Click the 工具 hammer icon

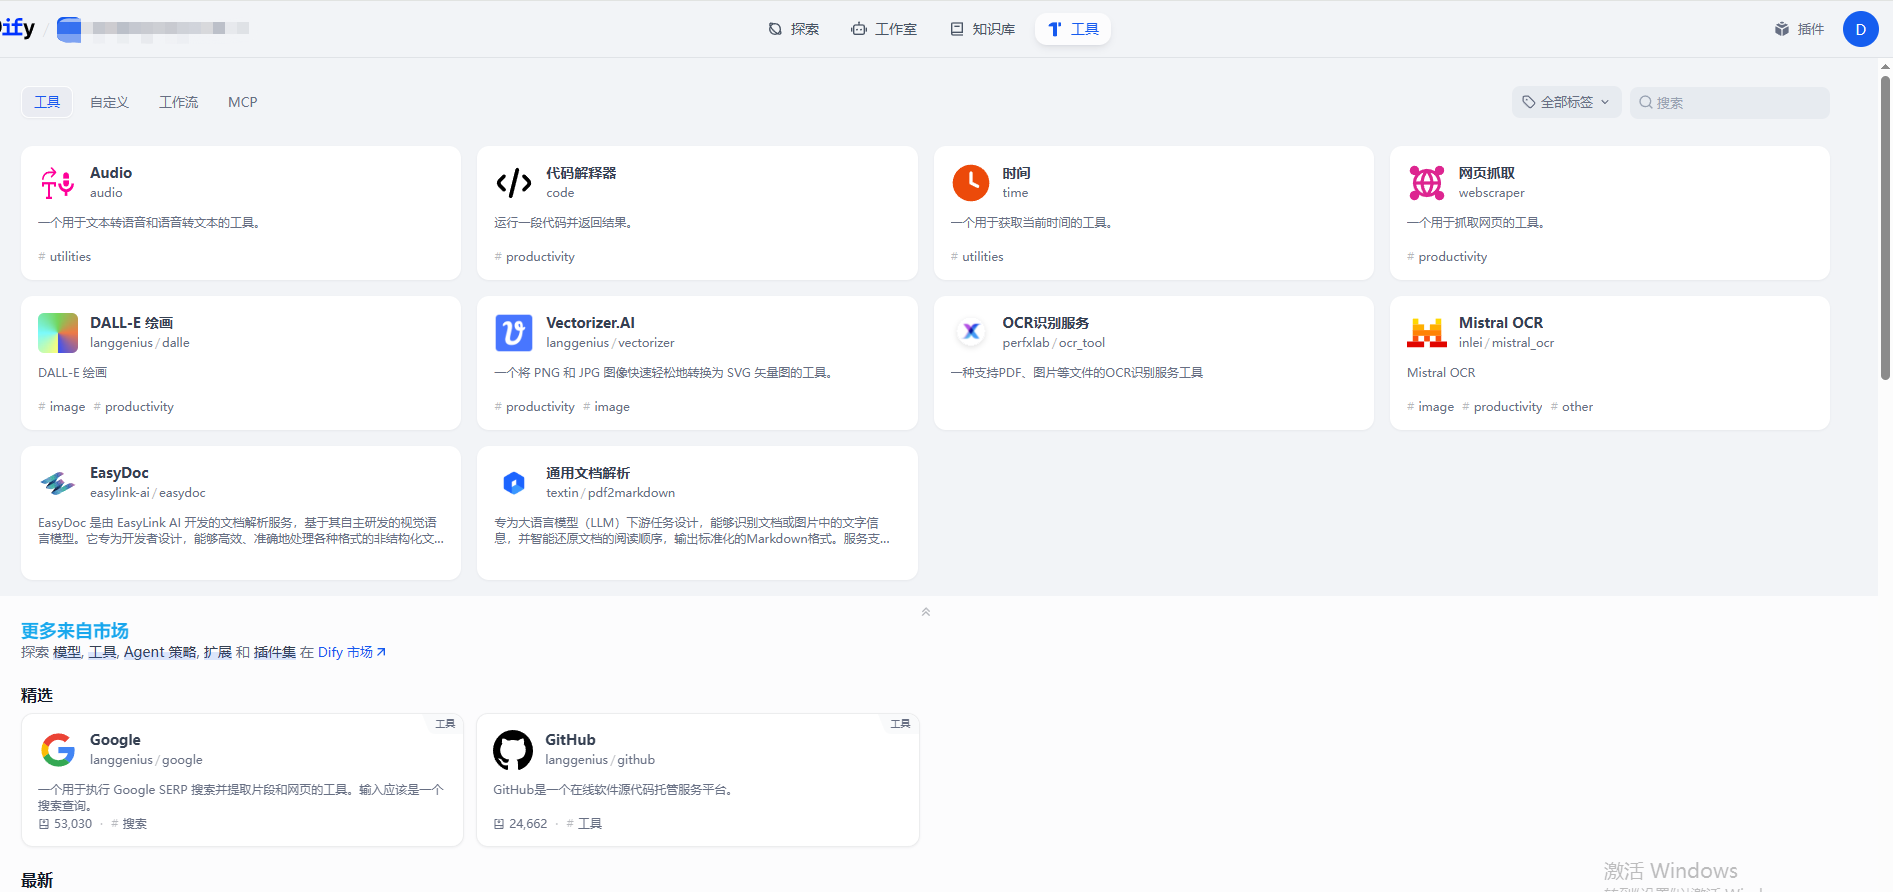[1055, 29]
